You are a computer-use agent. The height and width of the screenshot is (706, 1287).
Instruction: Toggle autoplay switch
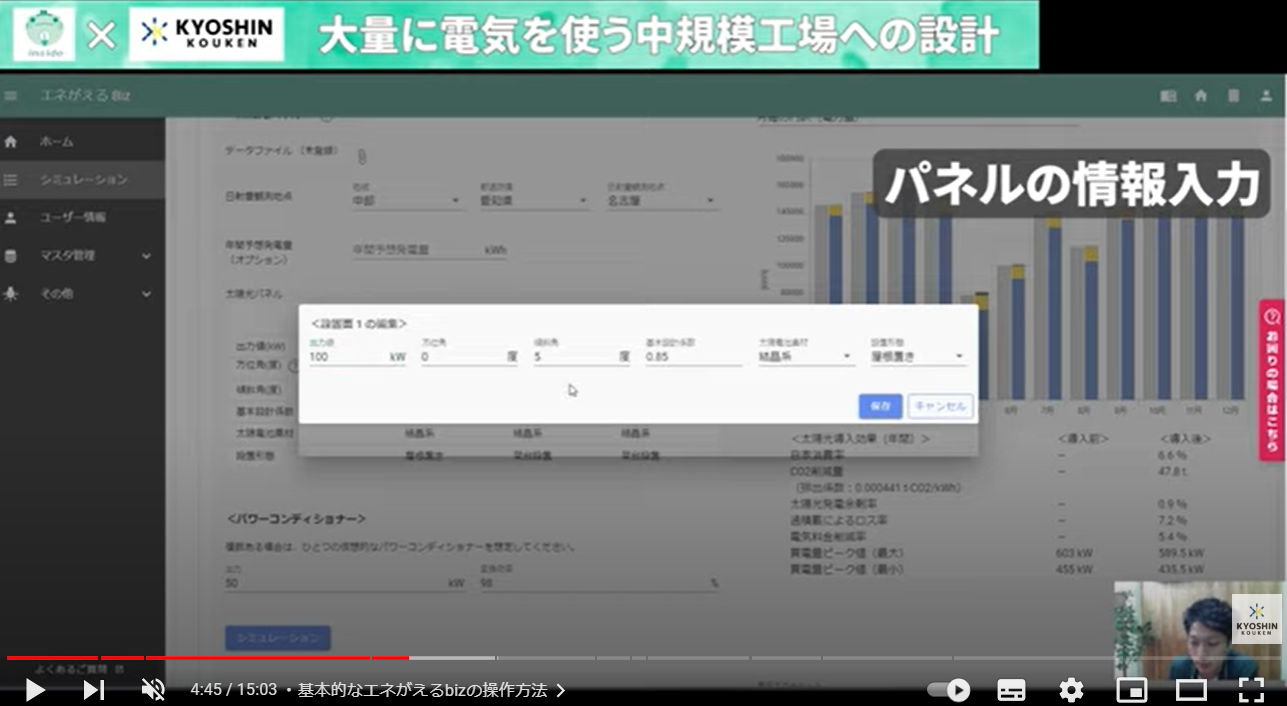(948, 690)
